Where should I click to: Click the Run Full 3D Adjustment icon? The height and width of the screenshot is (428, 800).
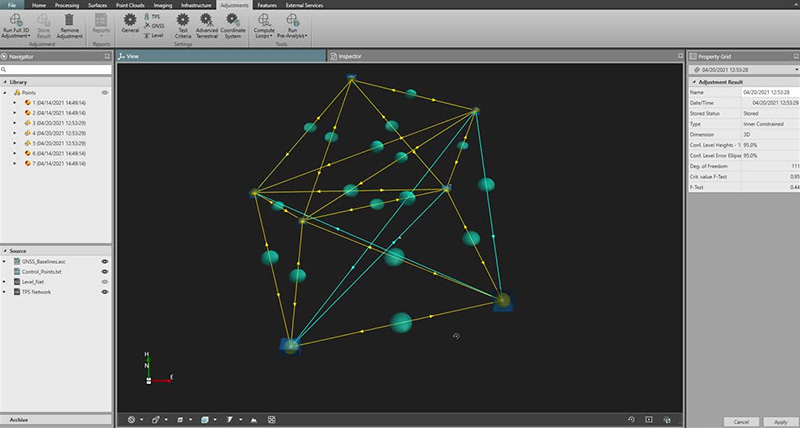point(17,19)
